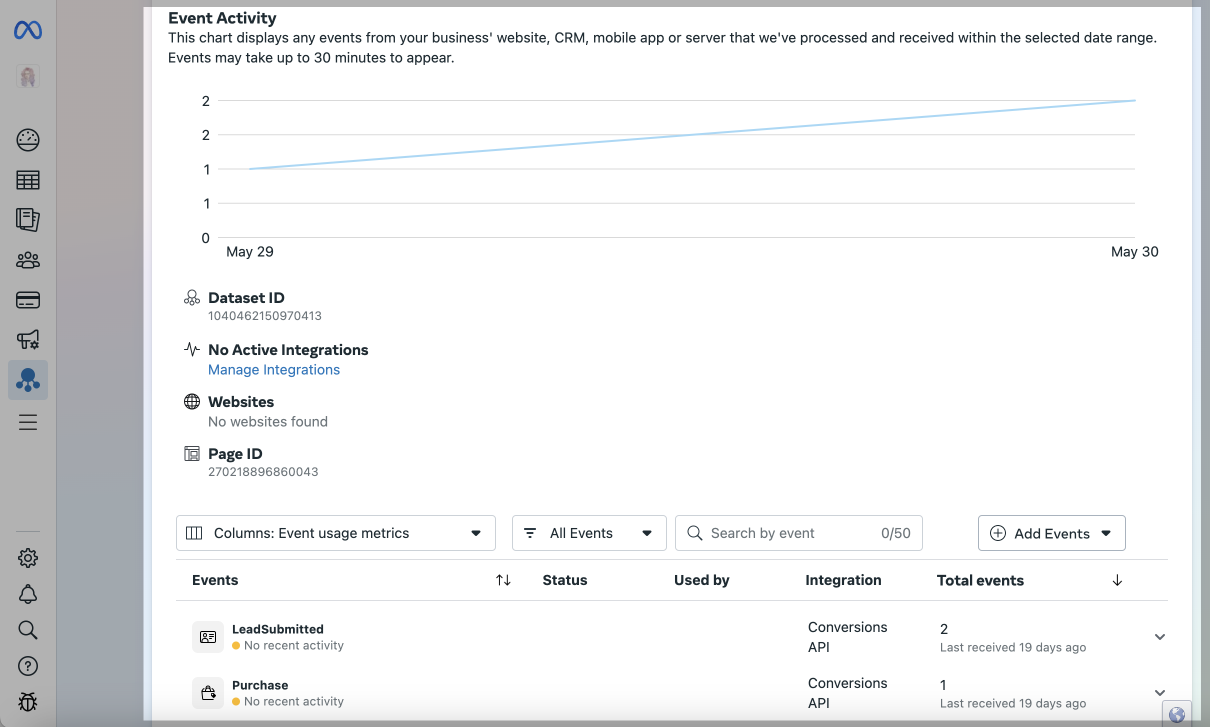Viewport: 1210px width, 727px height.
Task: Open the All Events filter dropdown
Action: click(x=589, y=533)
